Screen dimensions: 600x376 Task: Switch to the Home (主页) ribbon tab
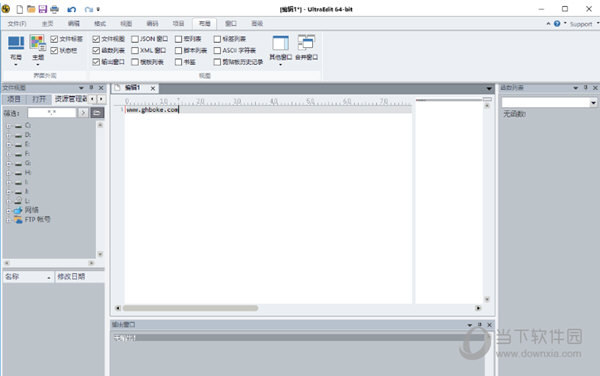coord(47,24)
